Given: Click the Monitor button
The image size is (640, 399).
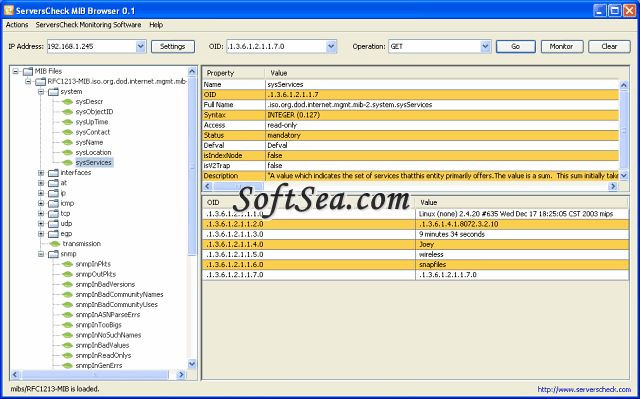Looking at the screenshot, I should (562, 47).
